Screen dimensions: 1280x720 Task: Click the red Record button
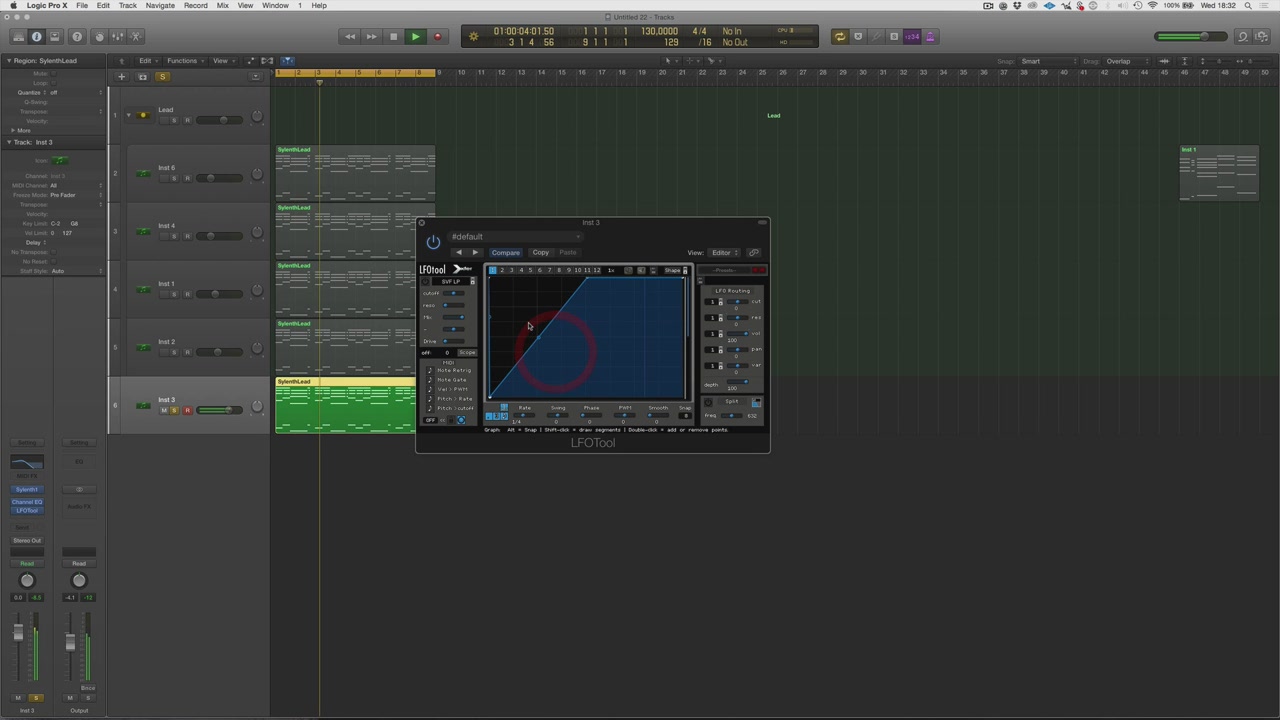(437, 37)
